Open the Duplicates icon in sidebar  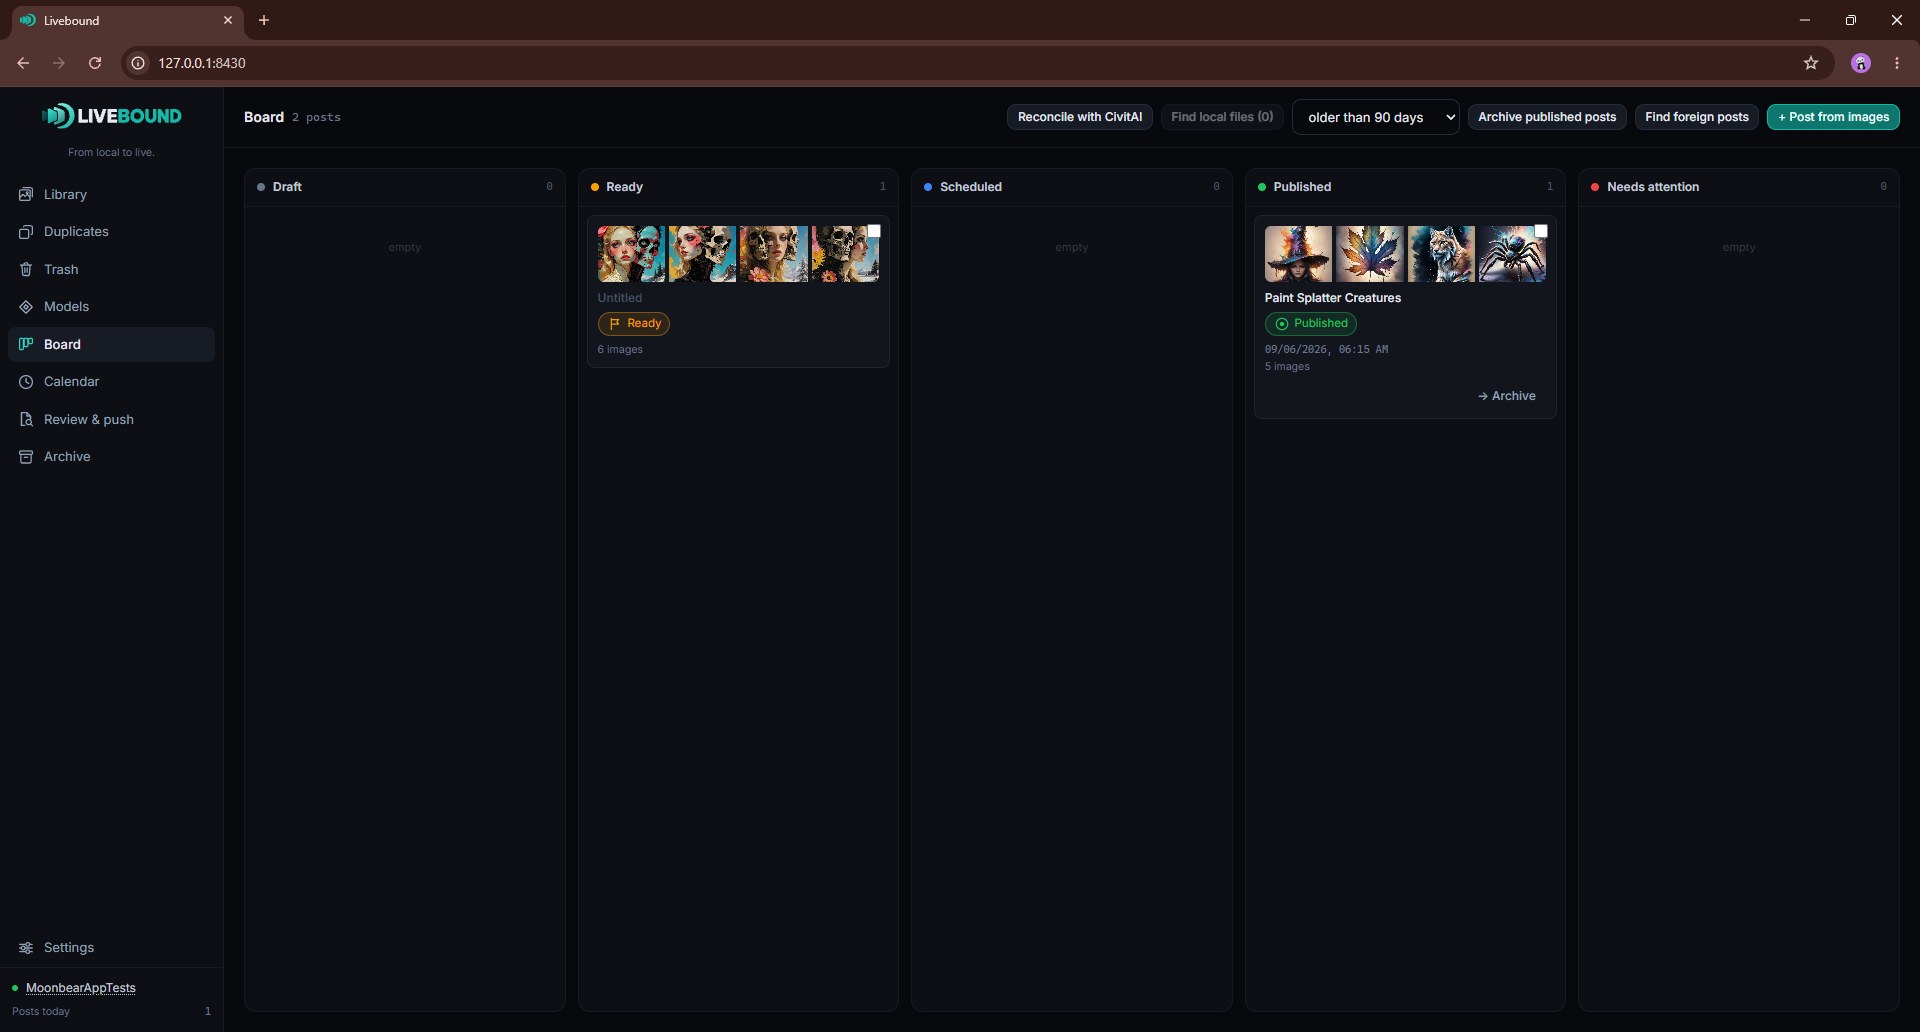26,232
